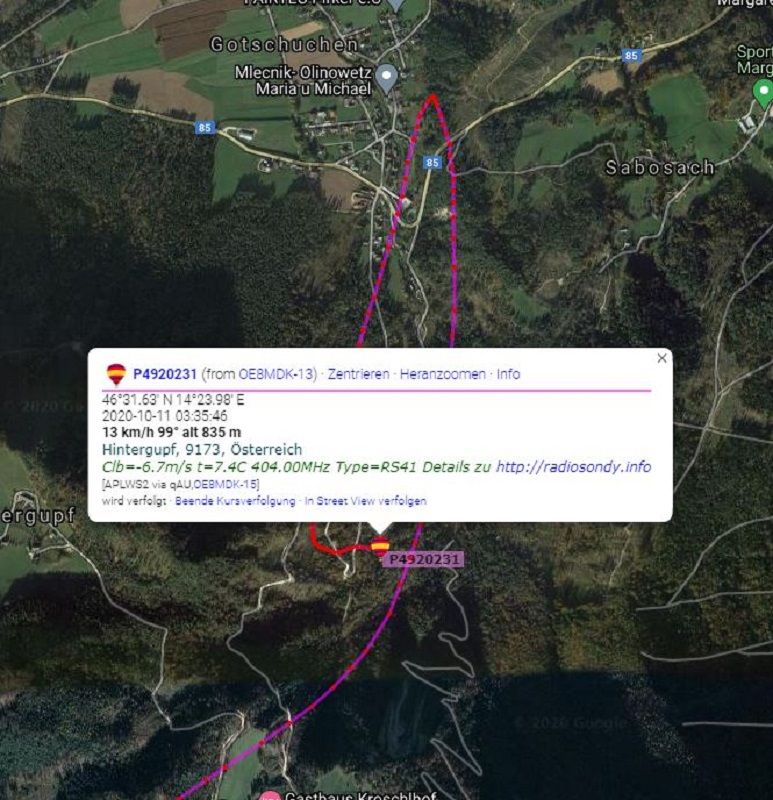Click Heranzoomen to zoom in
The width and height of the screenshot is (773, 800).
tap(442, 374)
